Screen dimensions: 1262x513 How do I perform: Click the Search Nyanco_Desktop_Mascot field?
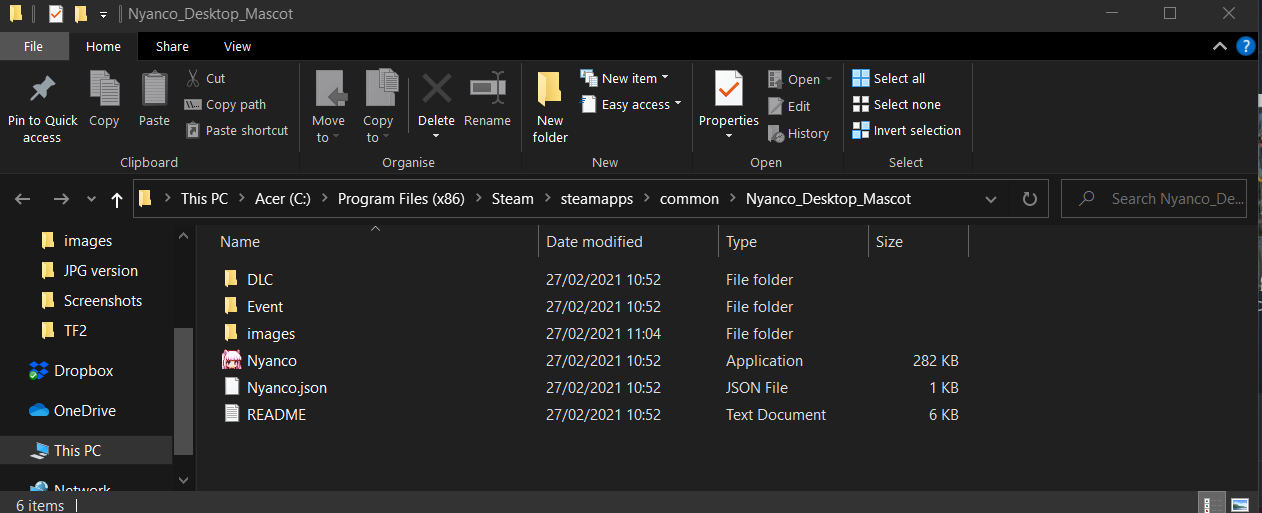point(1165,199)
